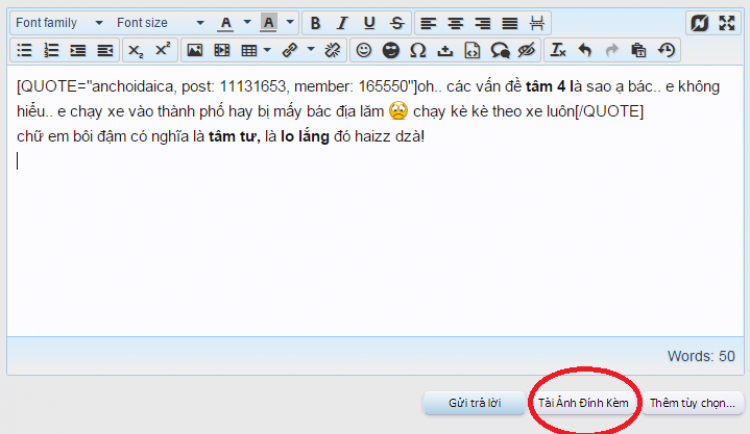Toggle fullscreen editor mode
750x434 pixels.
point(727,23)
